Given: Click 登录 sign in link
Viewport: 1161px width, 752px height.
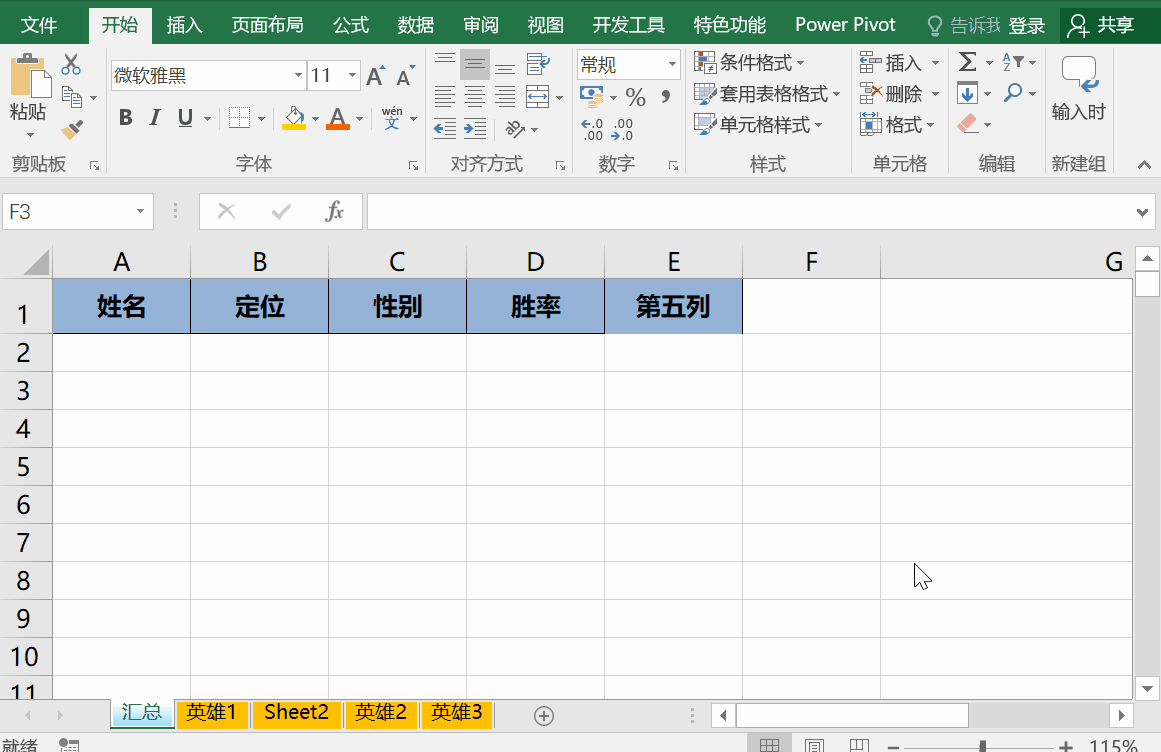Looking at the screenshot, I should 1027,27.
